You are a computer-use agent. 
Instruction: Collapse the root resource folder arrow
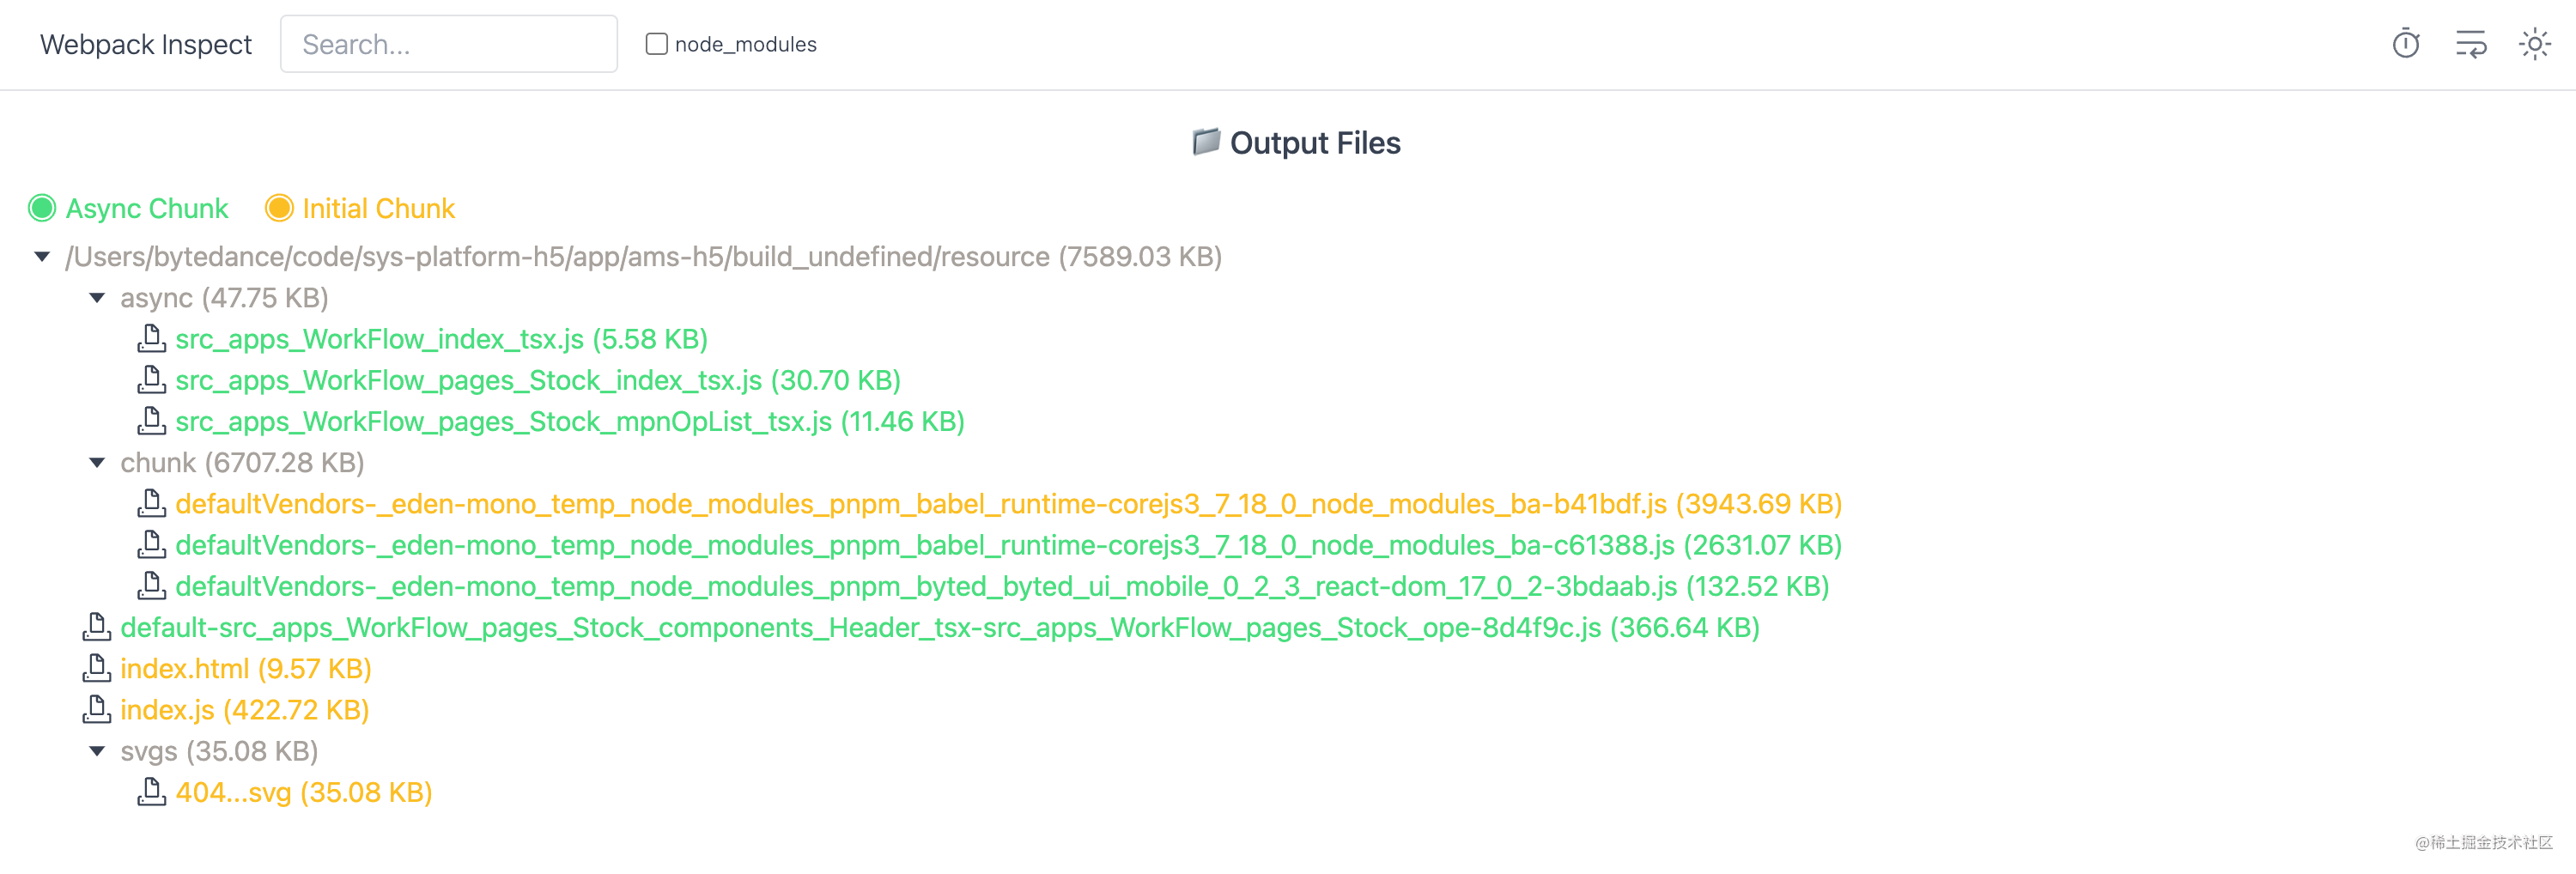[x=42, y=257]
